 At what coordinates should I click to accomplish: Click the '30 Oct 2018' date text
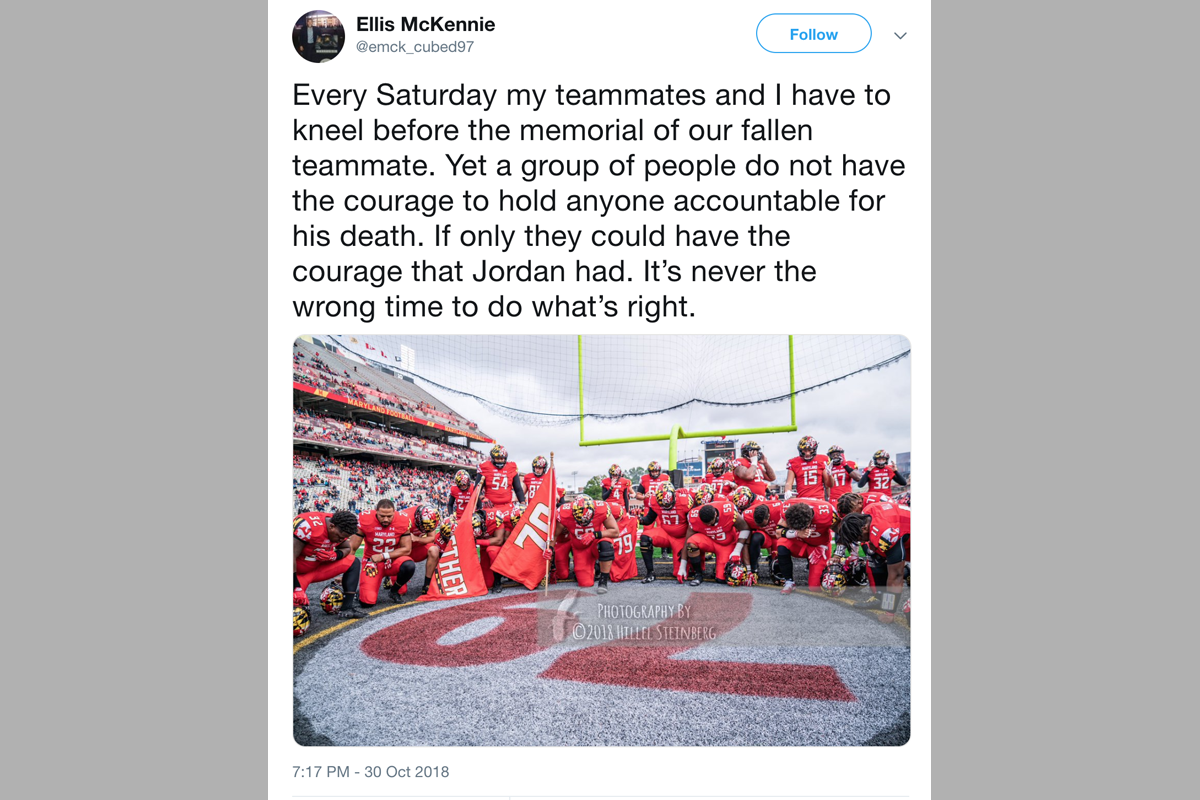[x=405, y=771]
